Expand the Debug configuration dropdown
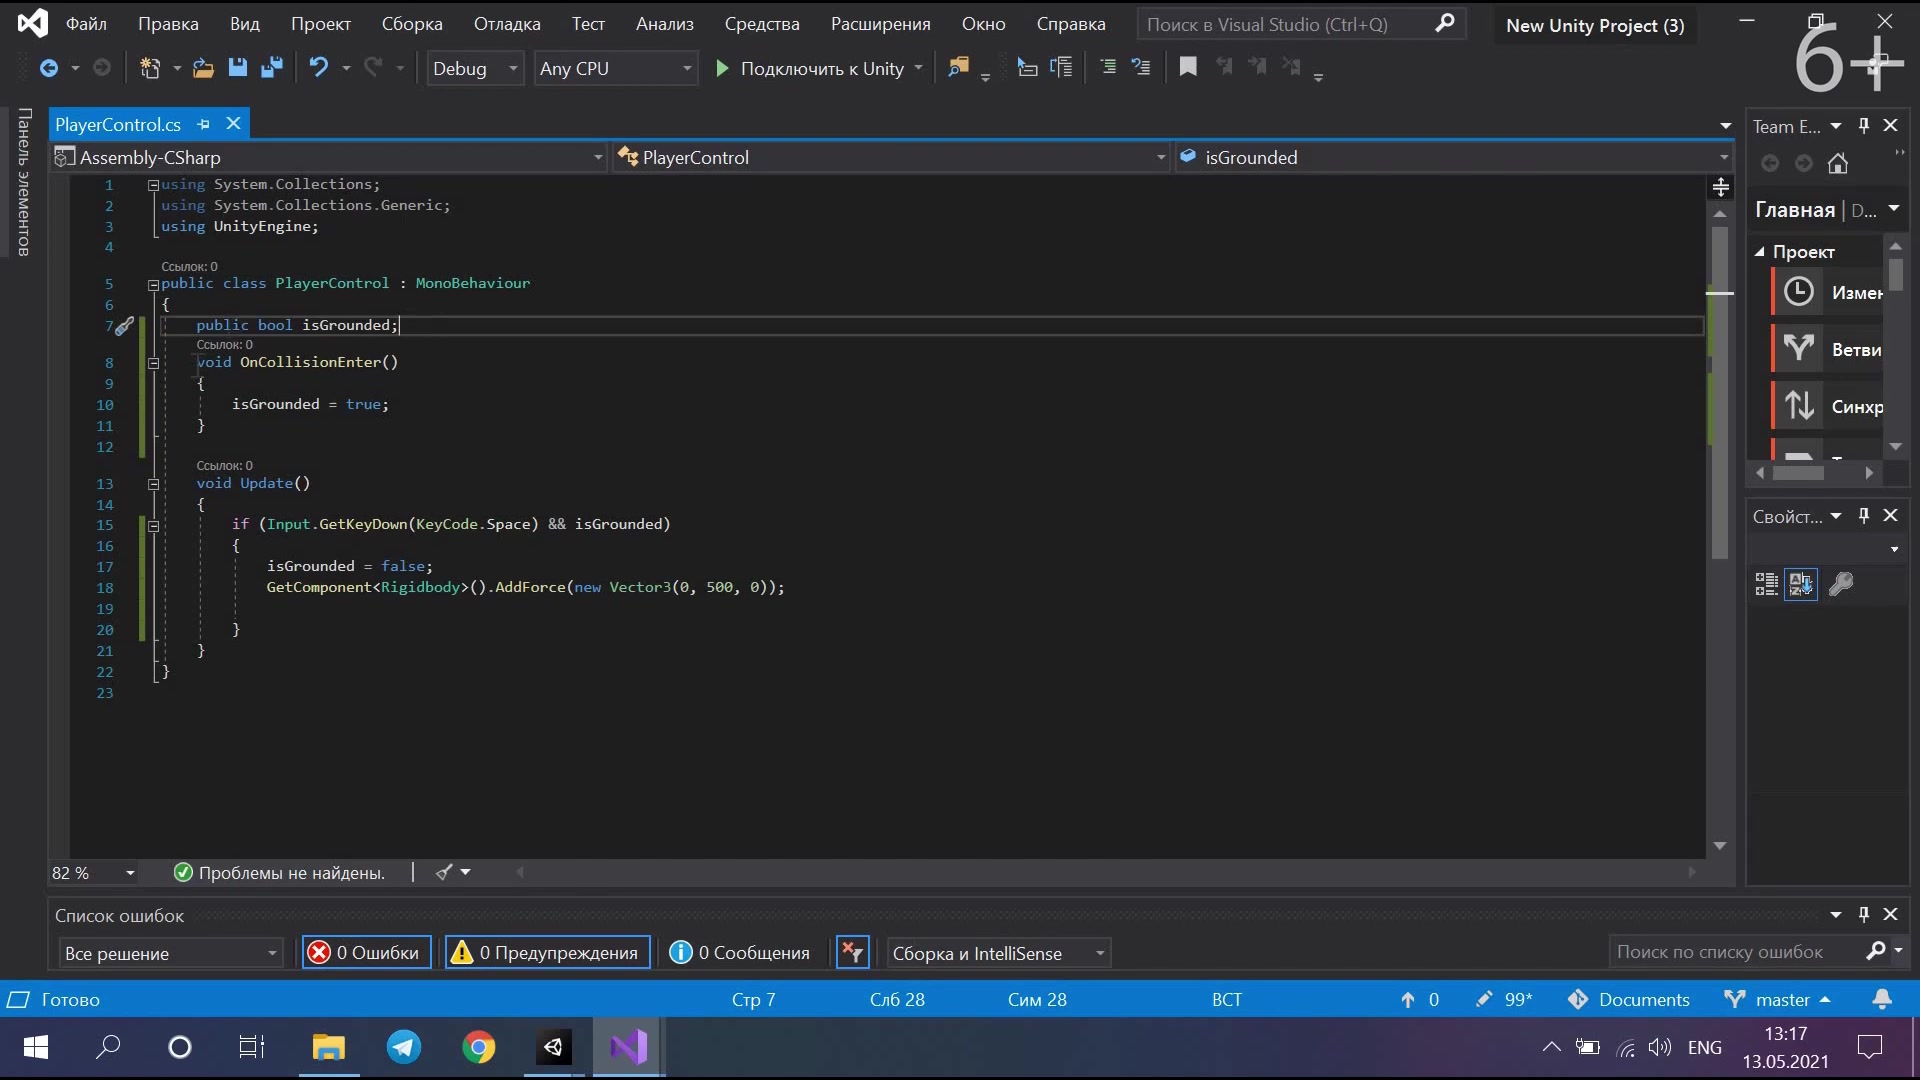 (513, 67)
